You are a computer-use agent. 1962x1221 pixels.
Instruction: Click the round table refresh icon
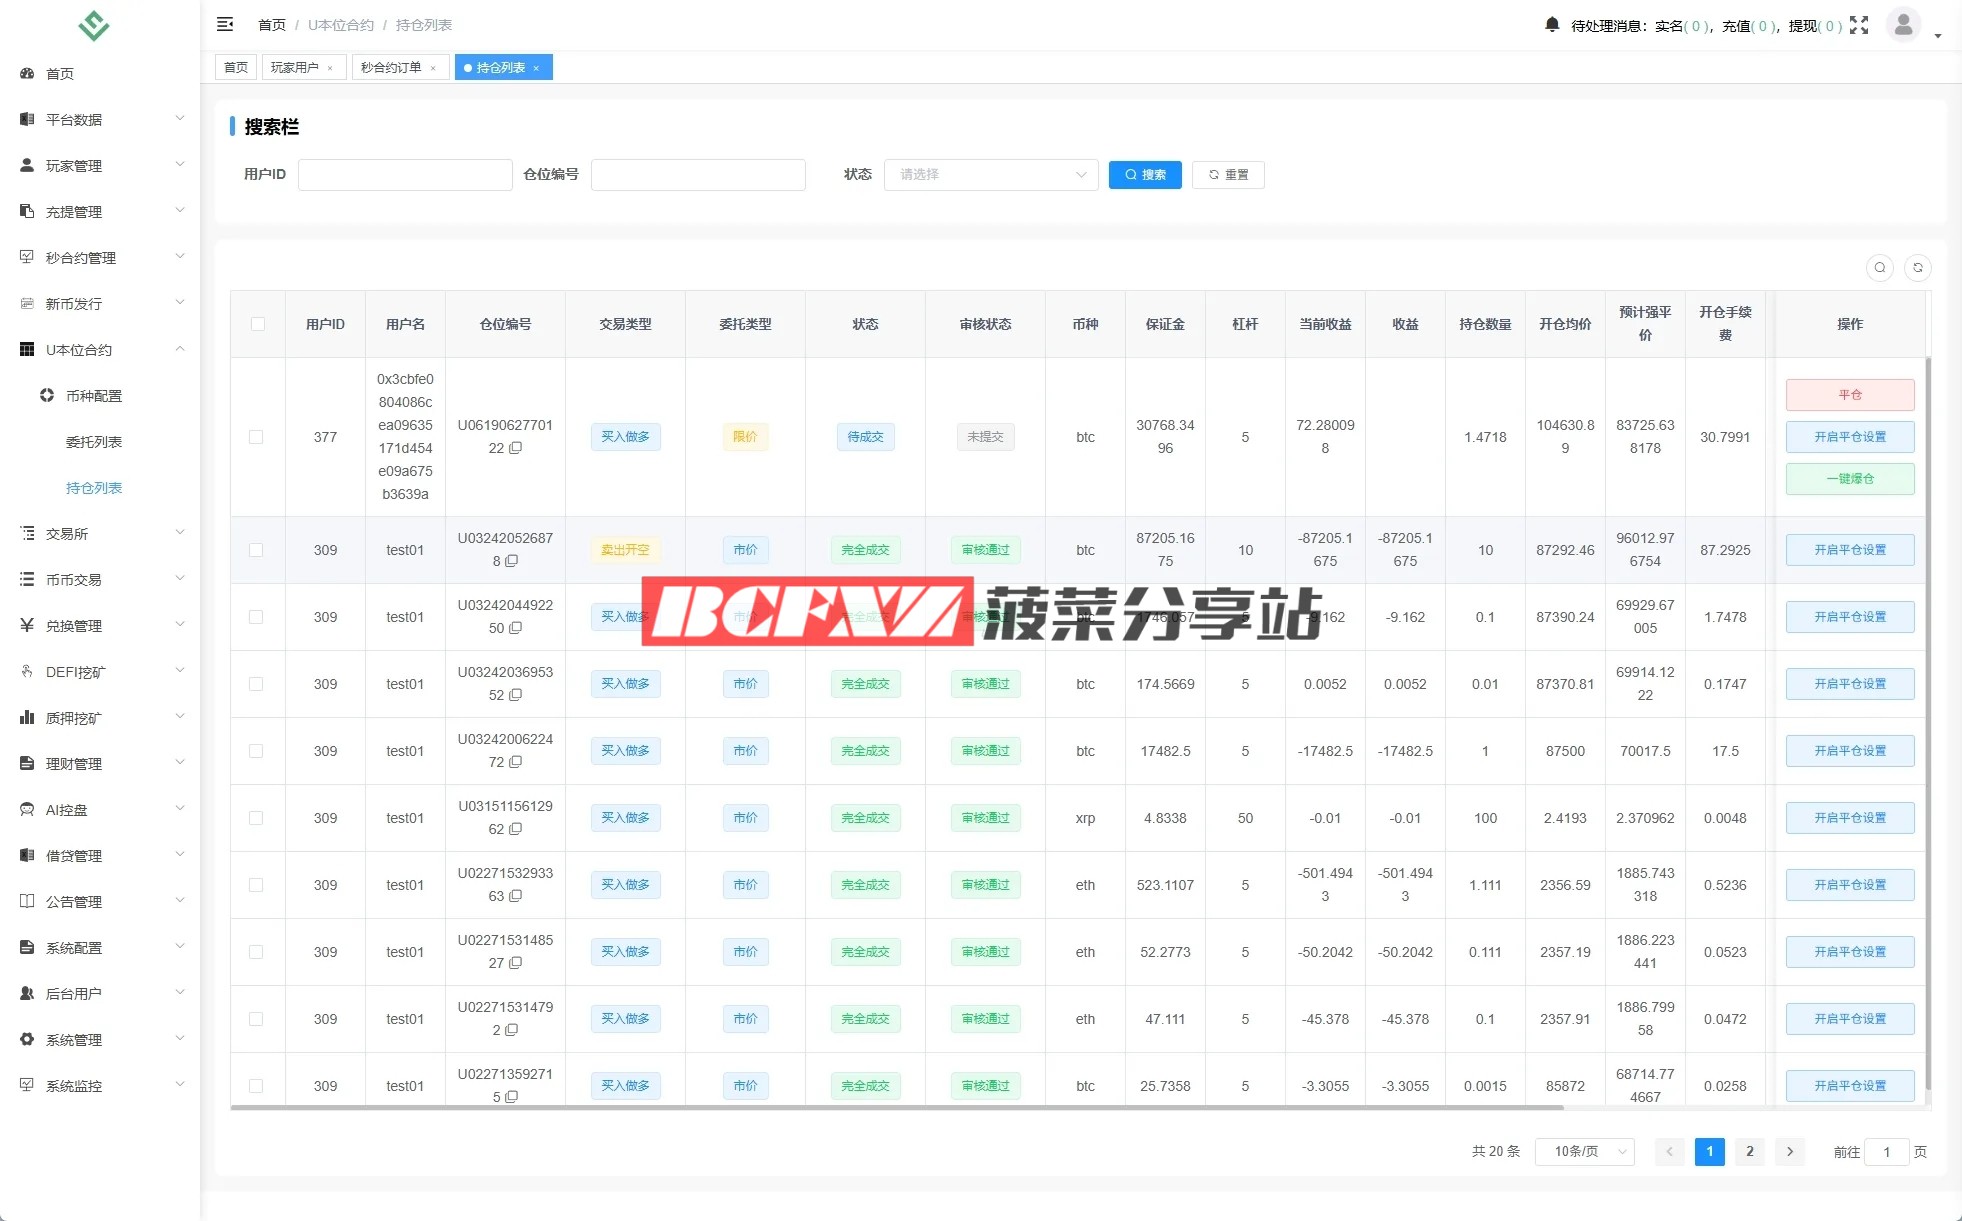click(1917, 268)
